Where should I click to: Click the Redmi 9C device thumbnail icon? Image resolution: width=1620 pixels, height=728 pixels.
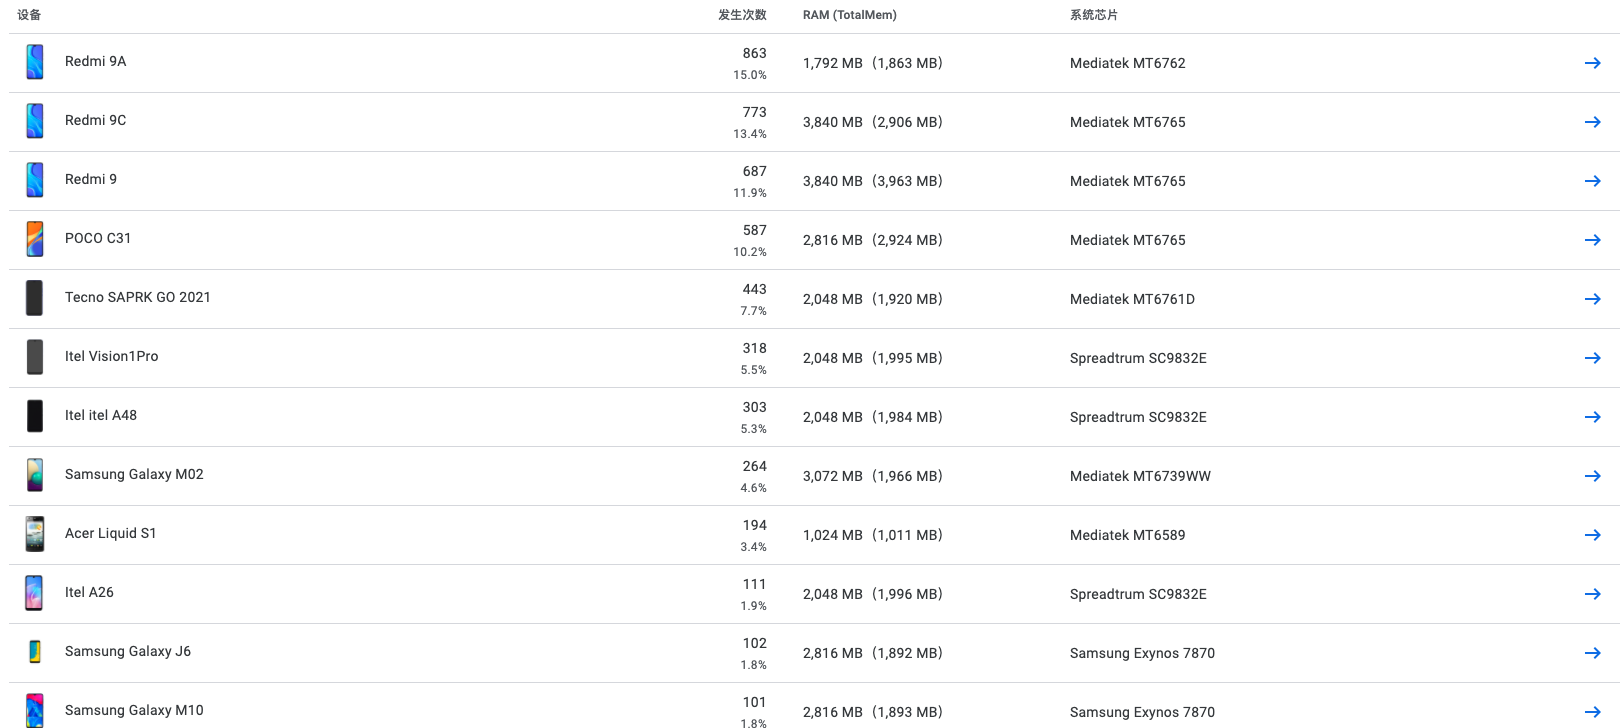coord(35,120)
